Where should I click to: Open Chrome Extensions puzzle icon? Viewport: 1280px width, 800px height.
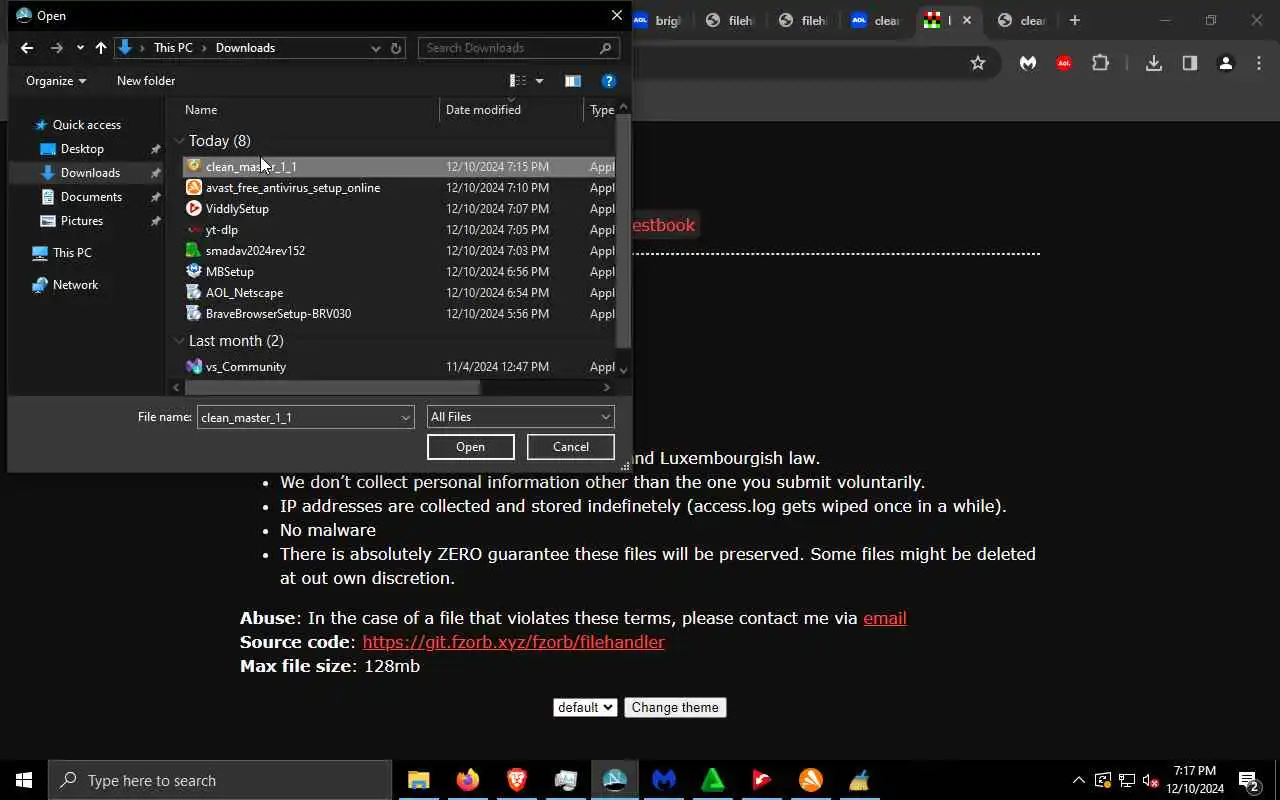pos(1101,63)
